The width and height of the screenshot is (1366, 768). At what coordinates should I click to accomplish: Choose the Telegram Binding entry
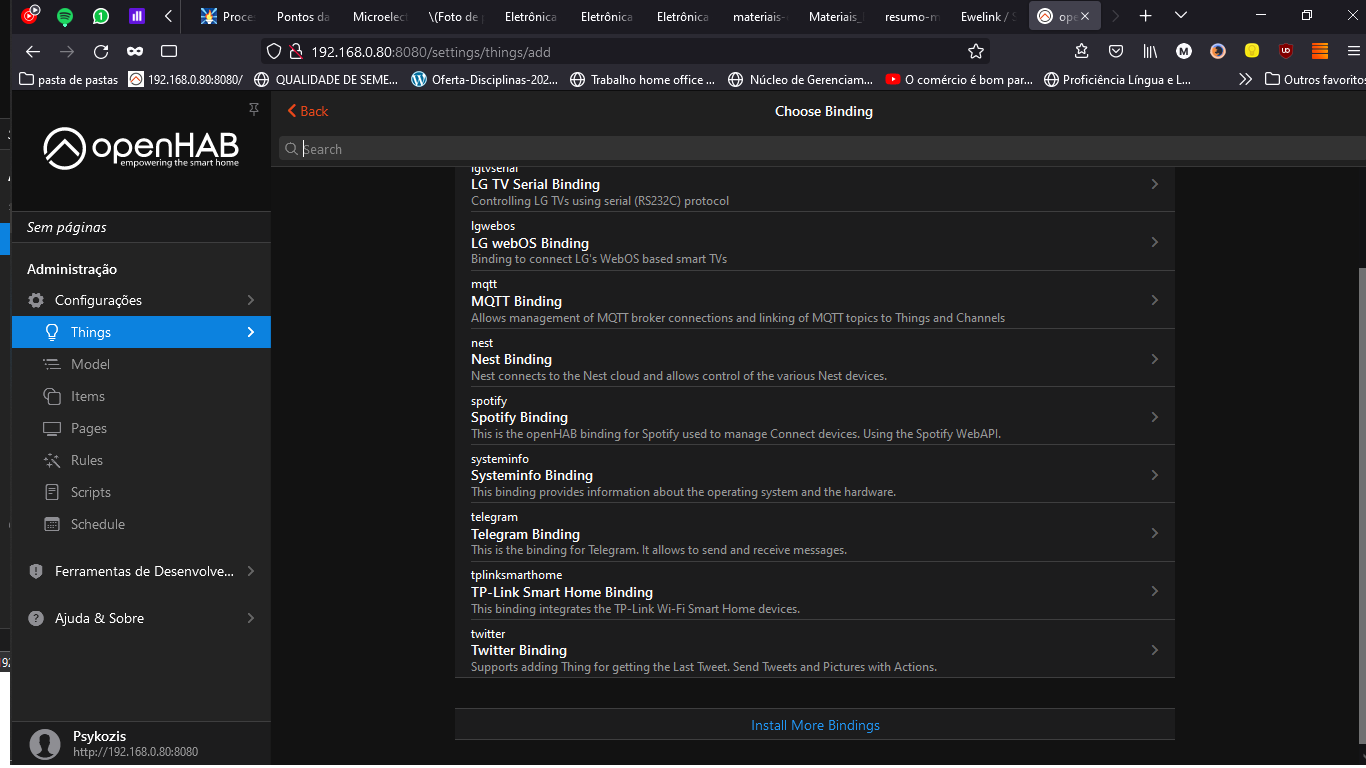click(814, 533)
